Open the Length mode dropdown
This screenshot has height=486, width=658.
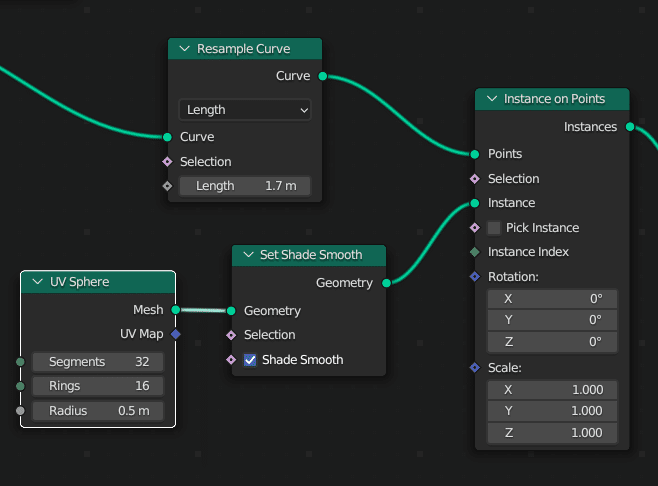[x=245, y=110]
